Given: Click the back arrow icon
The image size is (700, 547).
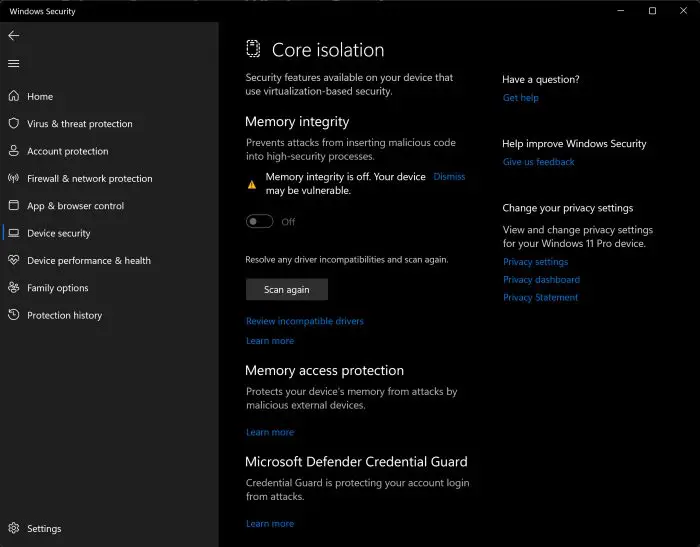Looking at the screenshot, I should click(13, 36).
